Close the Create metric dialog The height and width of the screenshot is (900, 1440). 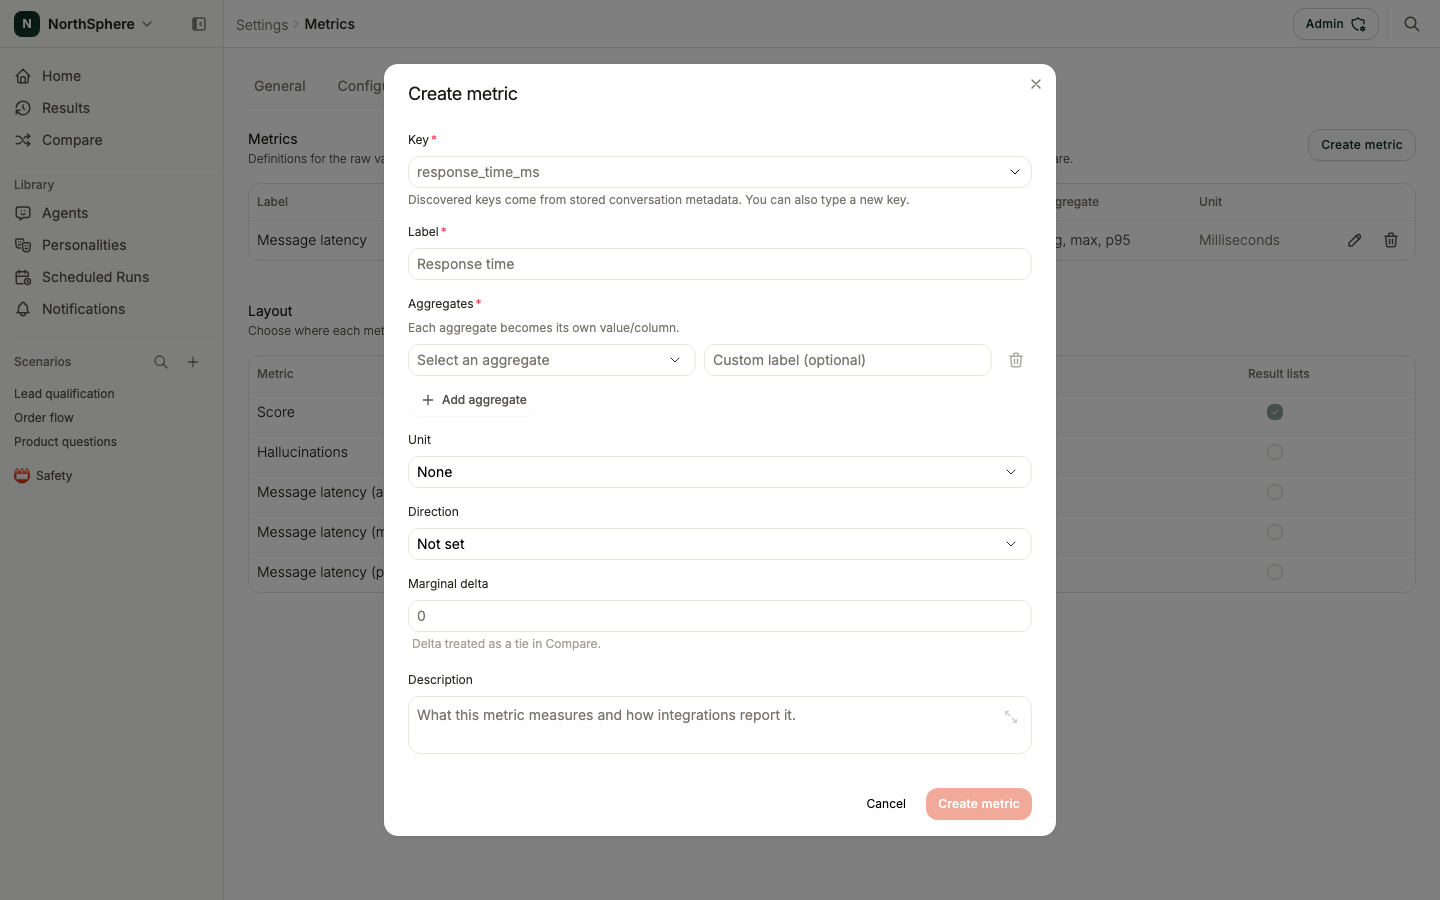click(1036, 84)
